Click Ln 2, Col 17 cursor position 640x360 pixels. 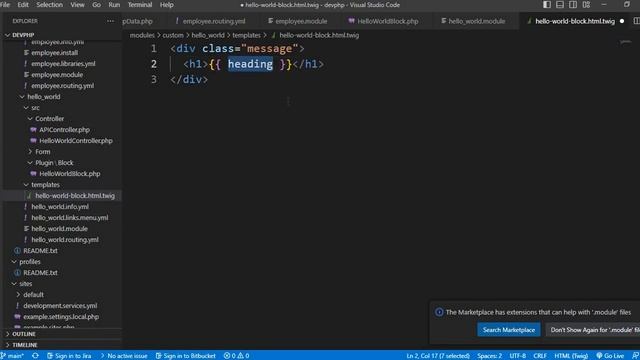coord(438,356)
